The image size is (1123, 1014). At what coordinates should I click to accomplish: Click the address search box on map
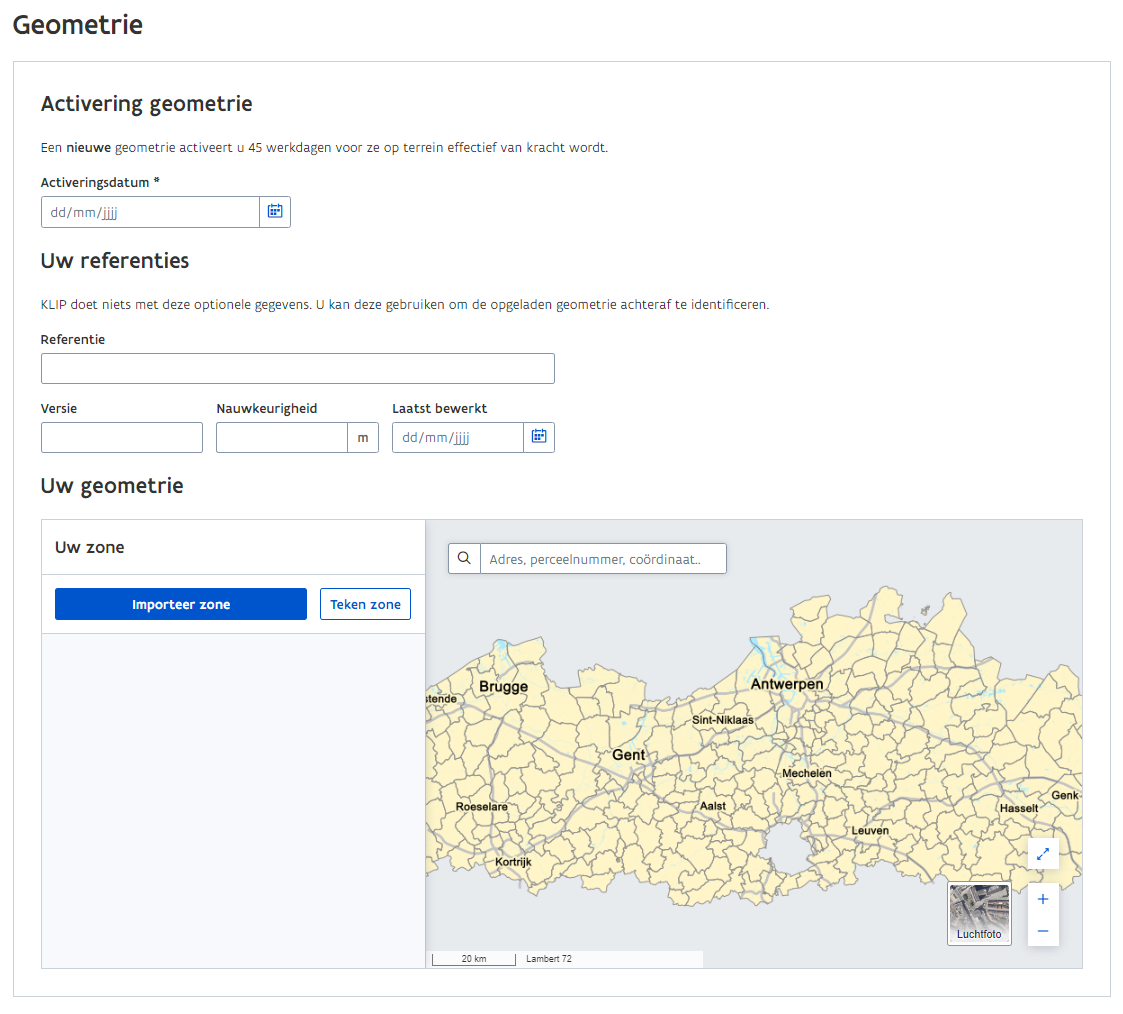(x=603, y=559)
